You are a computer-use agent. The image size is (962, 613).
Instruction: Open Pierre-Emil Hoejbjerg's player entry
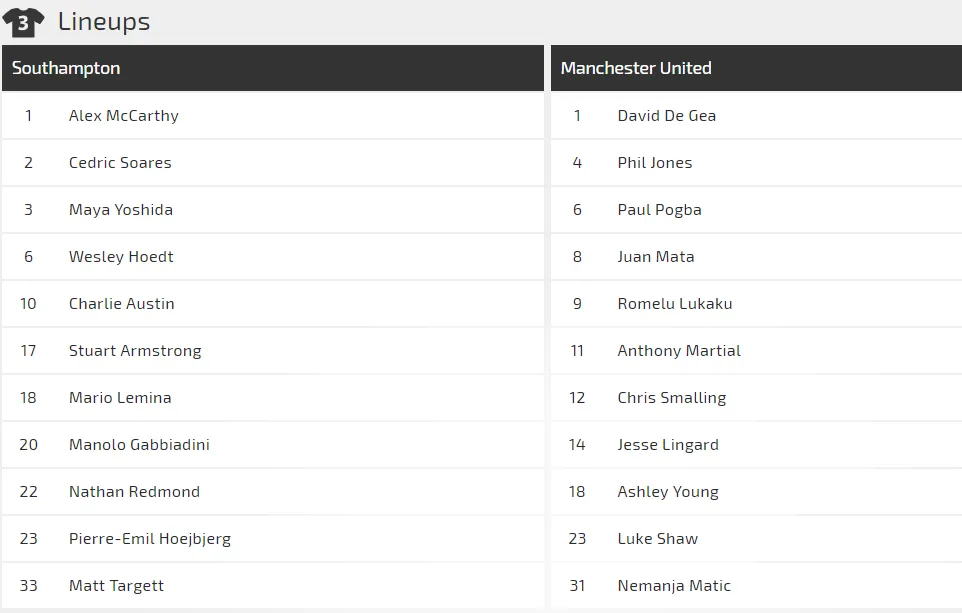(x=150, y=539)
